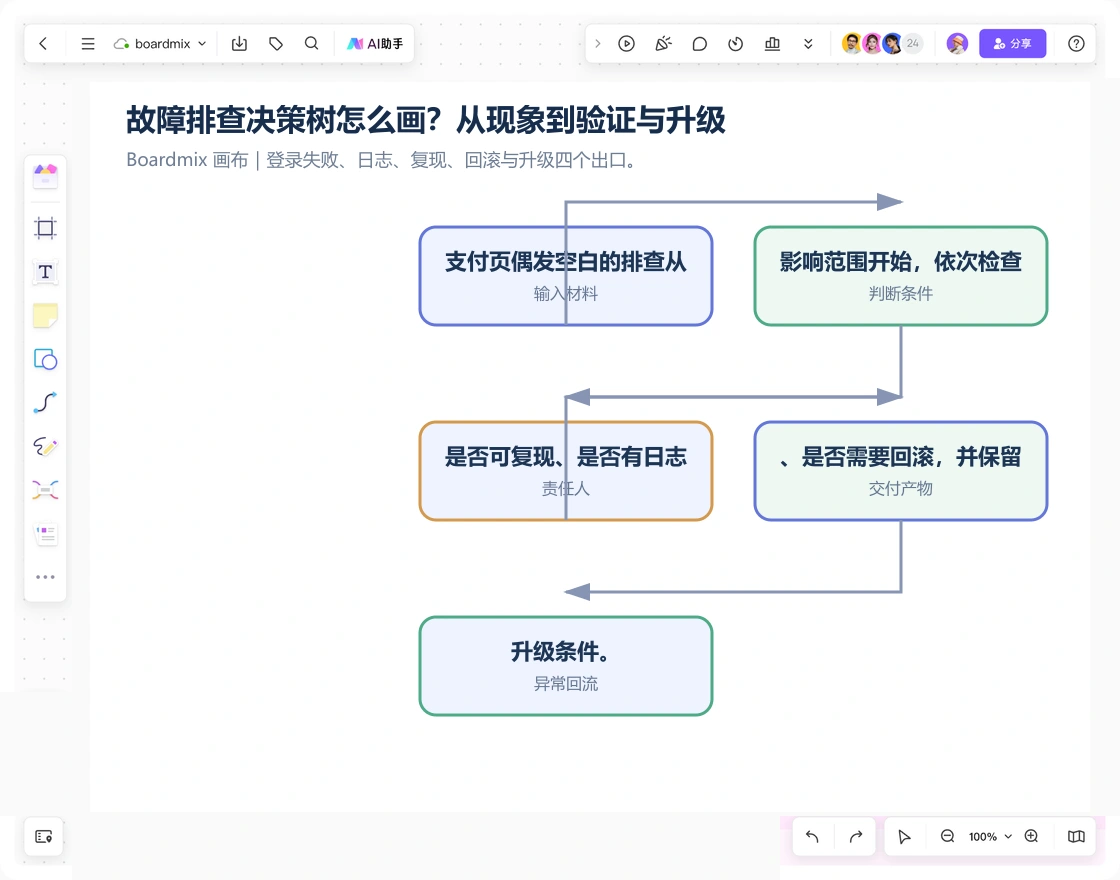The width and height of the screenshot is (1120, 880).
Task: Click the 分享 share button
Action: tap(1012, 44)
